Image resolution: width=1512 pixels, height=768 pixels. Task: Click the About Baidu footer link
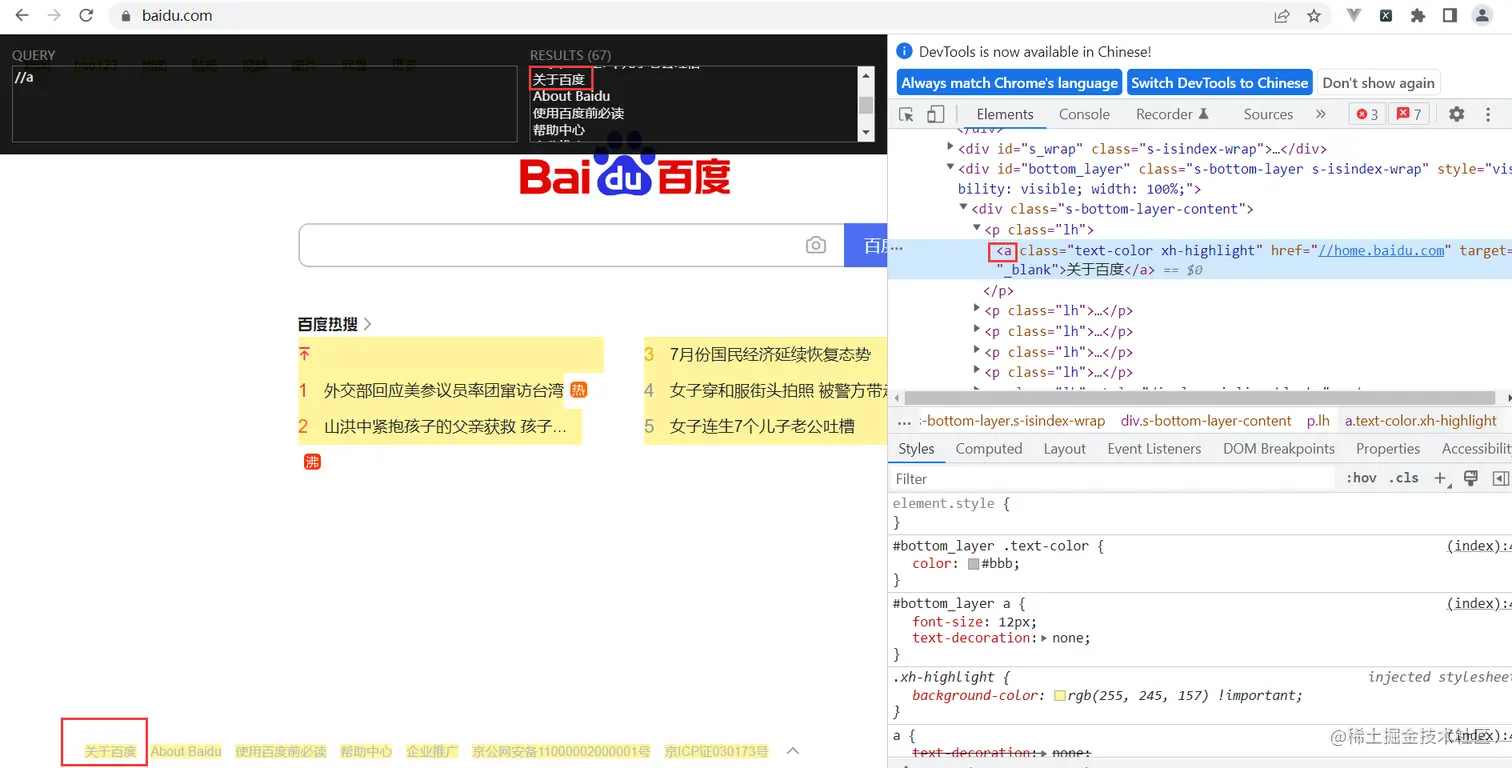(x=186, y=751)
